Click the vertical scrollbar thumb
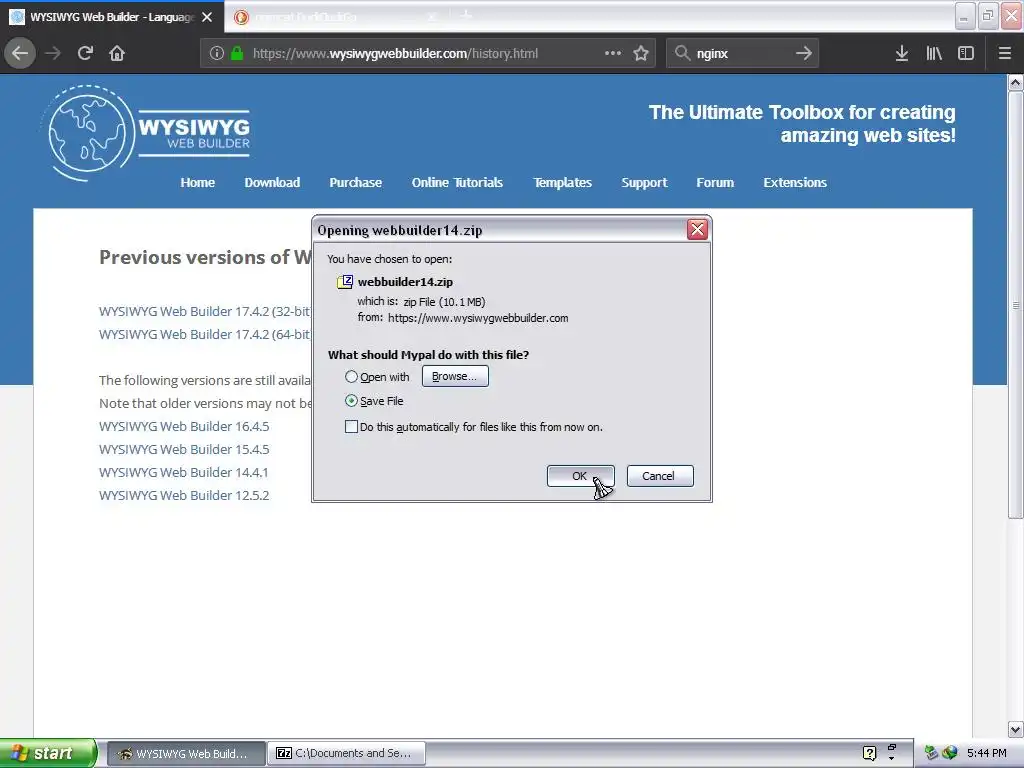Image resolution: width=1024 pixels, height=768 pixels. pyautogui.click(x=1015, y=305)
